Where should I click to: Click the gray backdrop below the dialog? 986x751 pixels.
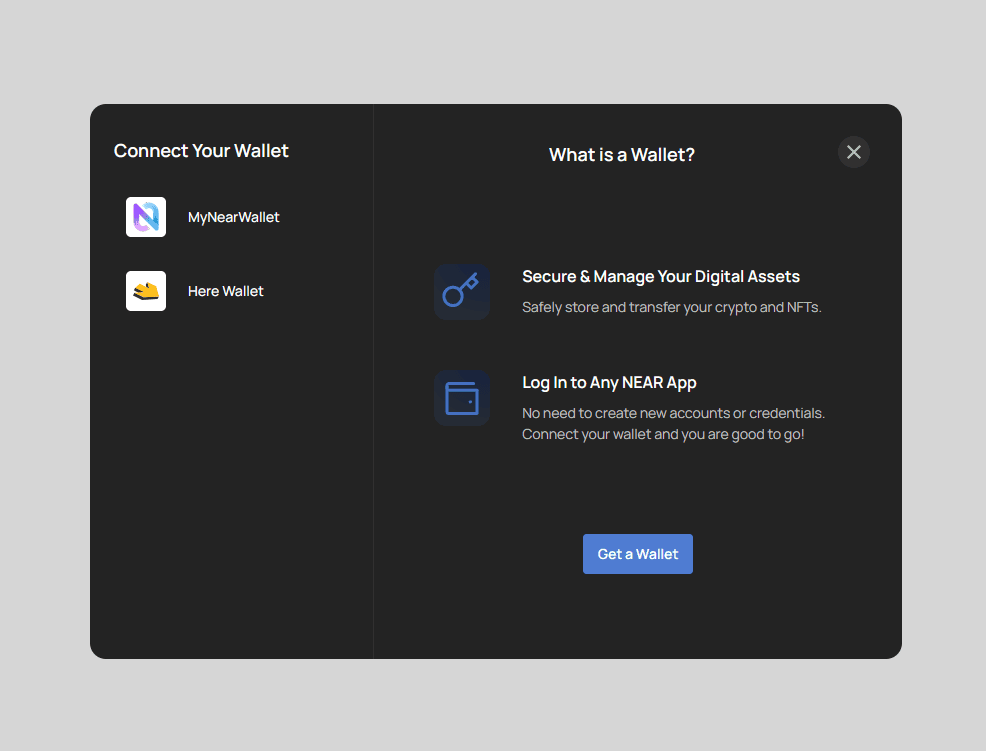pyautogui.click(x=493, y=705)
